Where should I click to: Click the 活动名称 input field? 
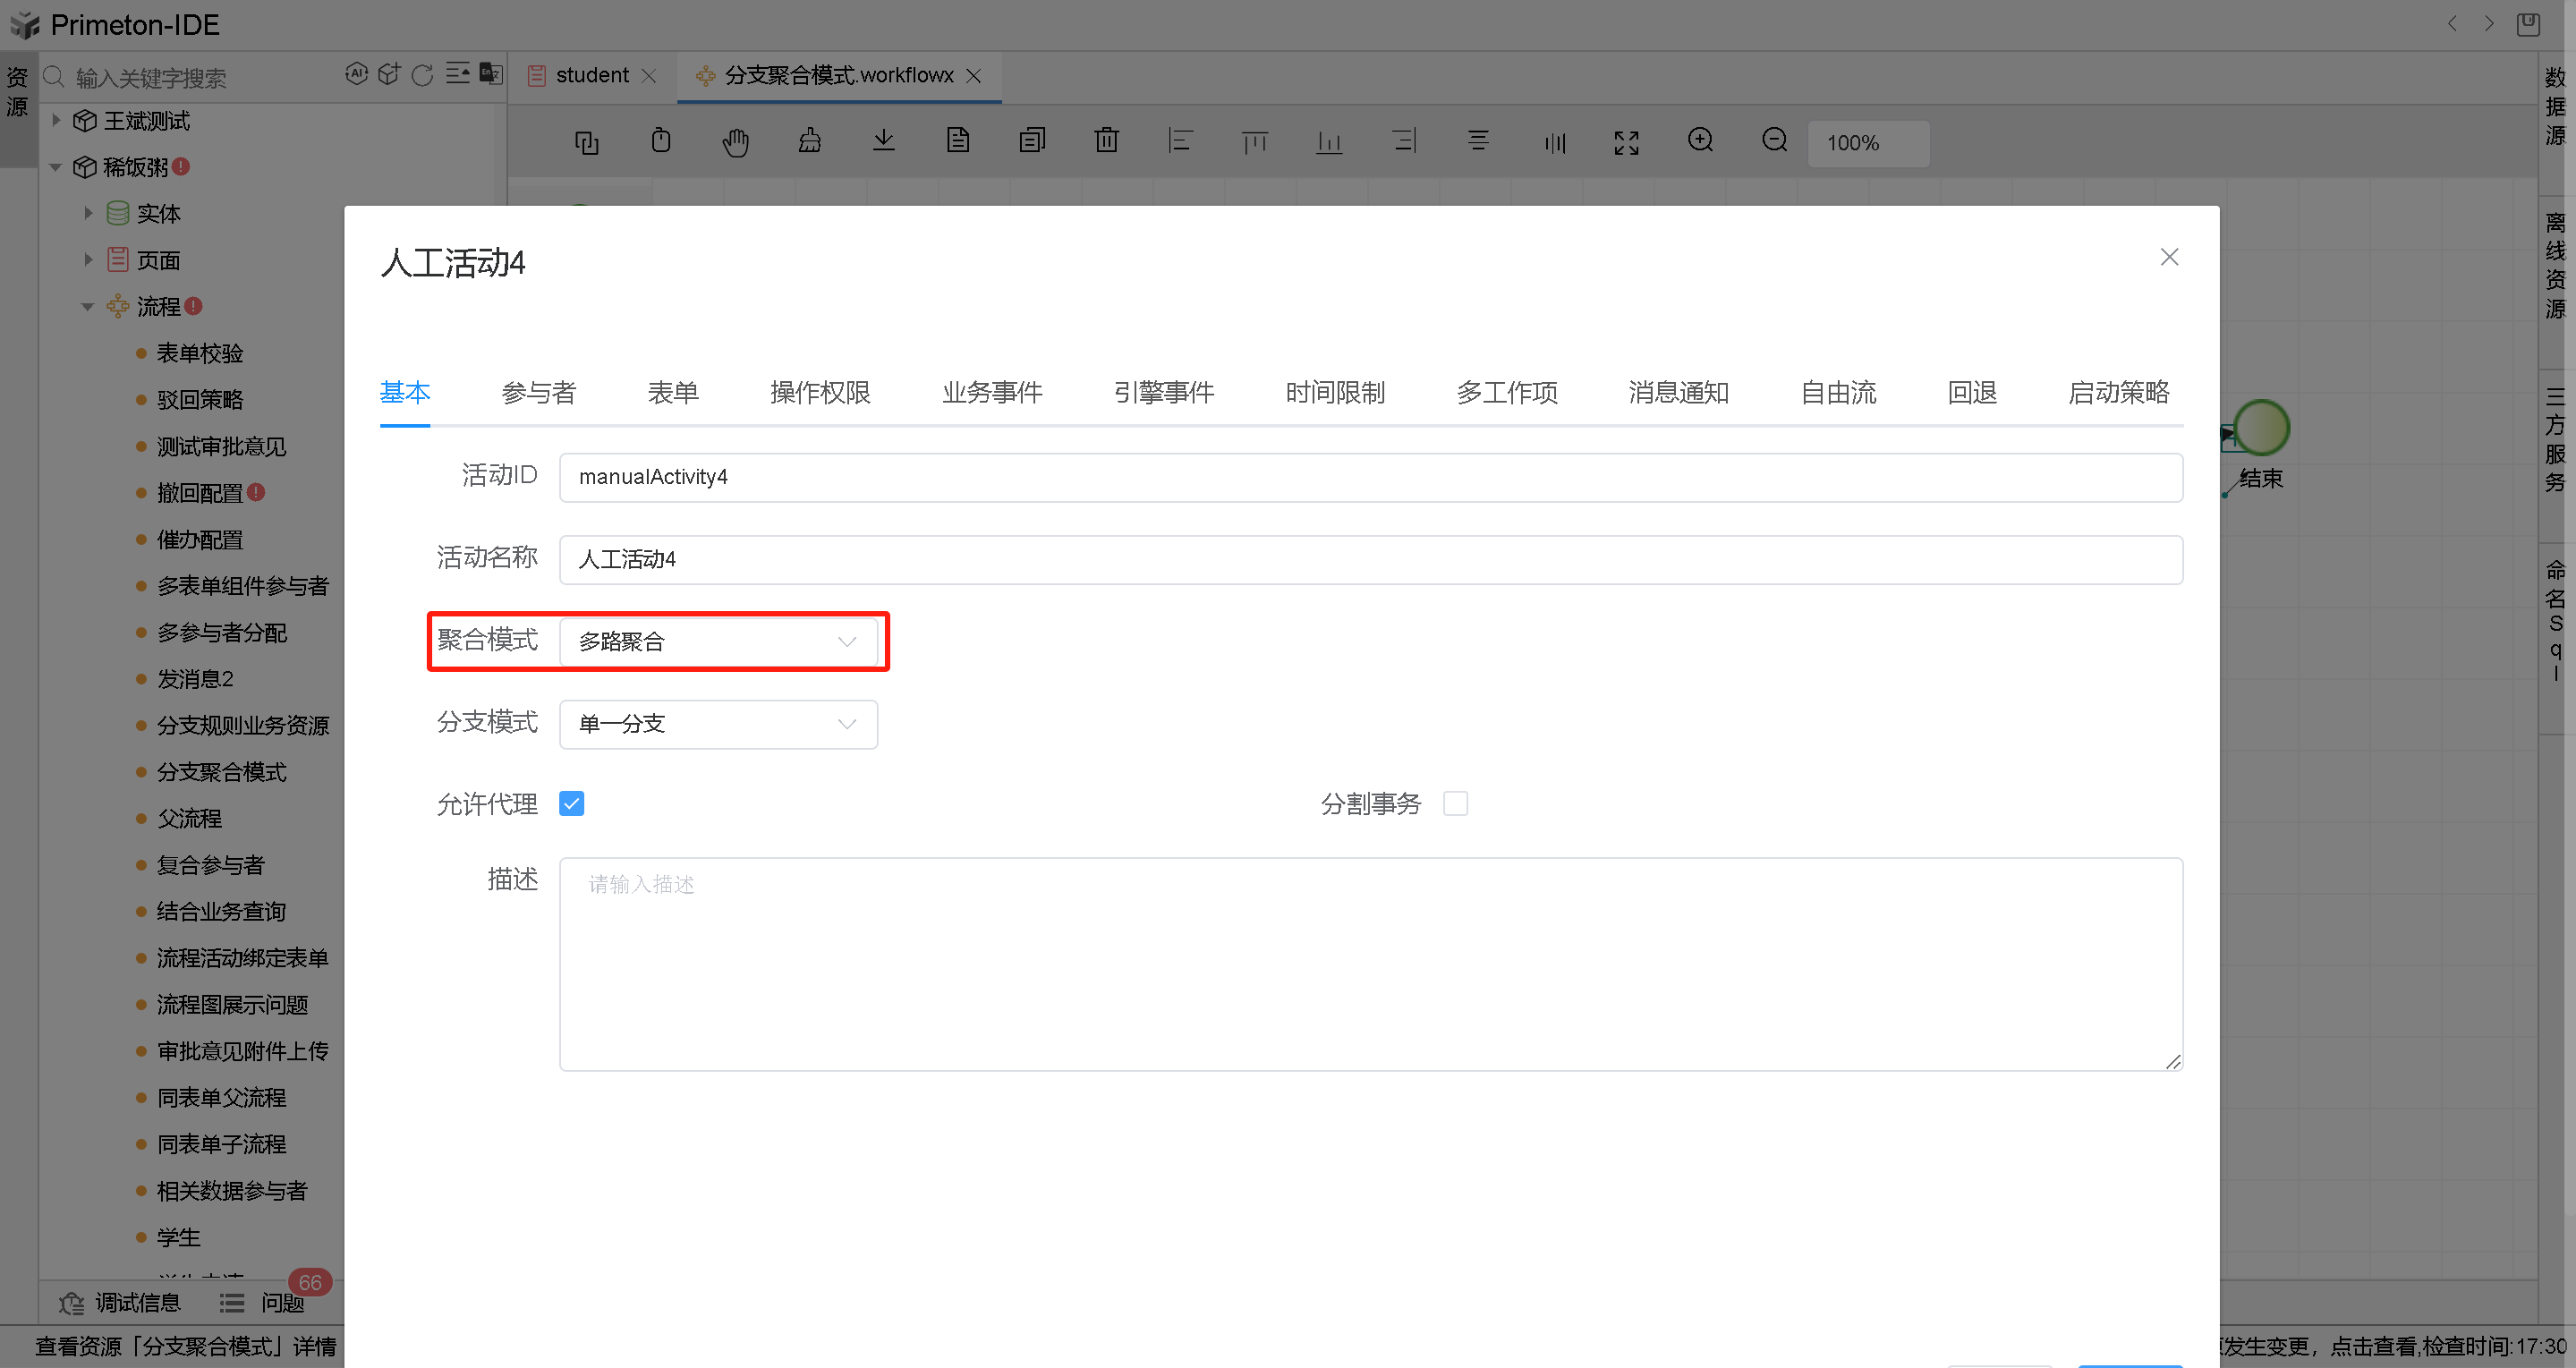pyautogui.click(x=1370, y=560)
